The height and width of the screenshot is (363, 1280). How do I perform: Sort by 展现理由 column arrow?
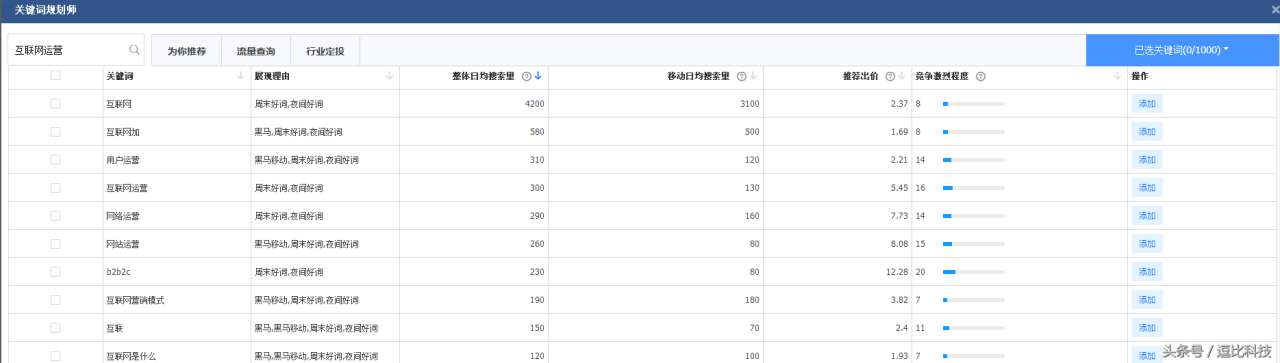point(389,76)
